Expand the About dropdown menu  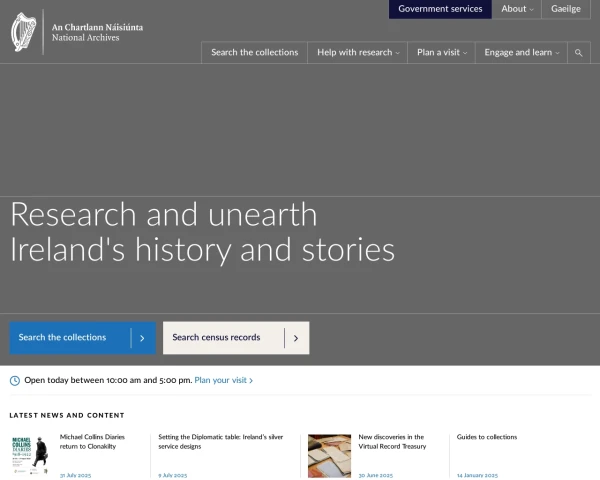click(517, 9)
